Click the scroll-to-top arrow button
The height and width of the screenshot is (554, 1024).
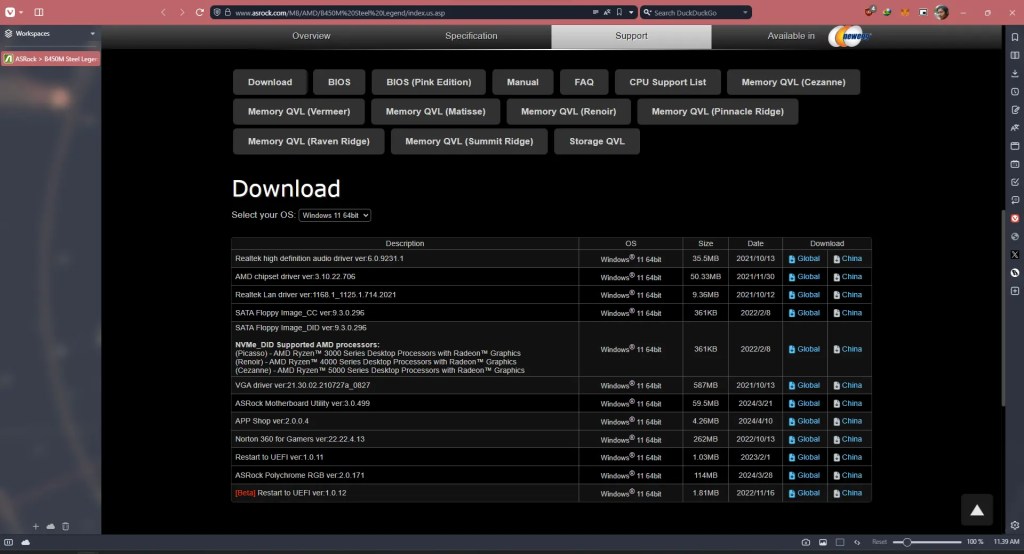(x=976, y=510)
